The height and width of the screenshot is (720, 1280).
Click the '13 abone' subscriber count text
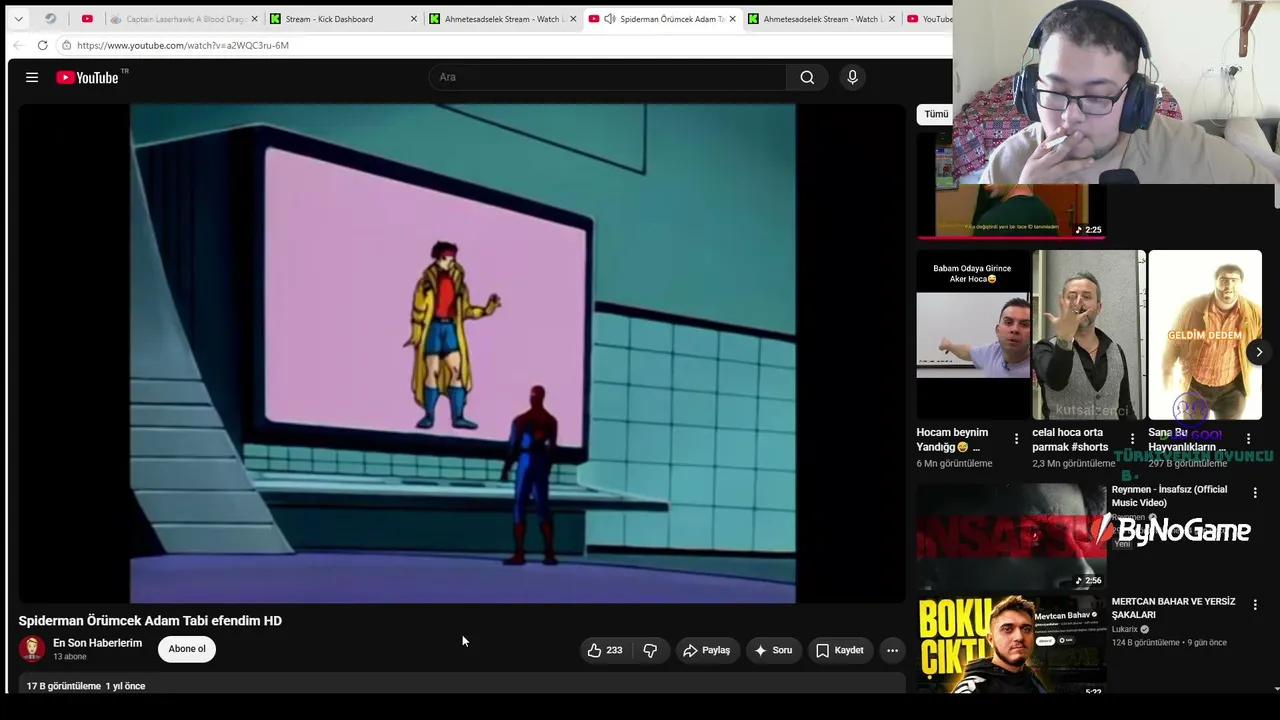coord(69,657)
